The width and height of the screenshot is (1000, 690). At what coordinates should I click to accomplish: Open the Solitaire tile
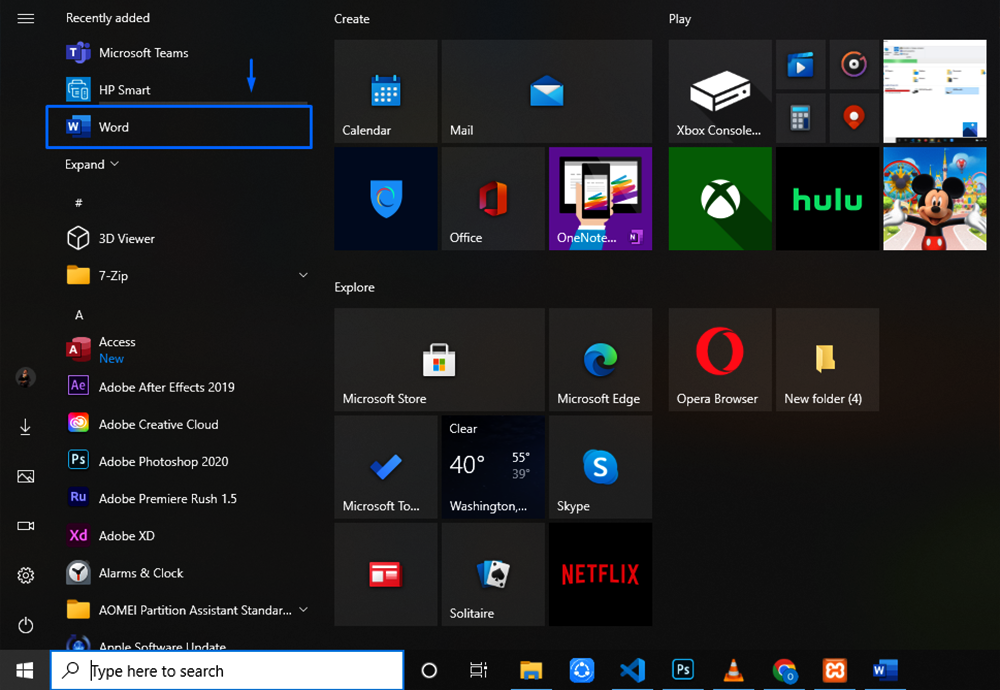click(492, 574)
